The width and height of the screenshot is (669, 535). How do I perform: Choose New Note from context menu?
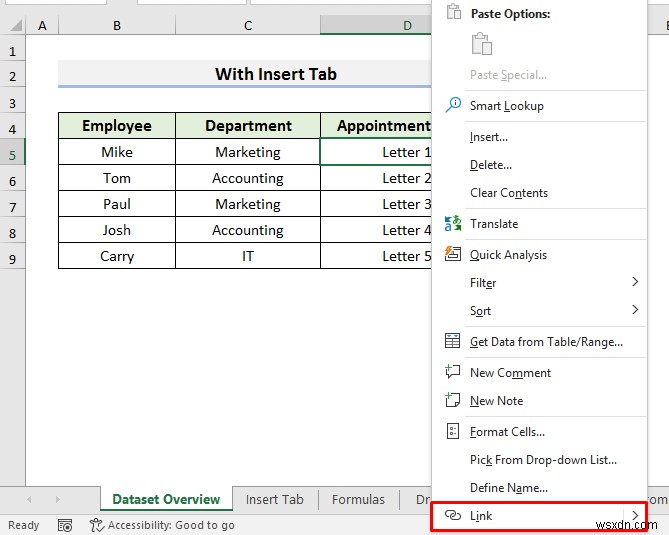click(539, 401)
